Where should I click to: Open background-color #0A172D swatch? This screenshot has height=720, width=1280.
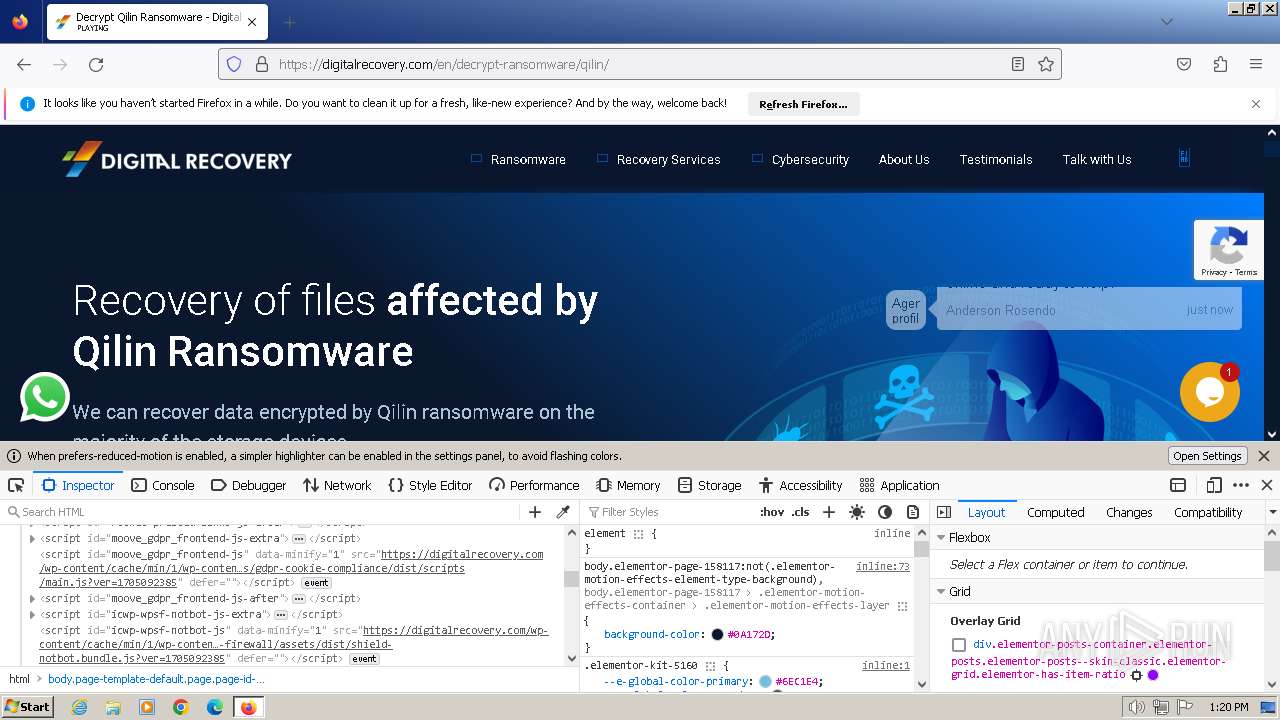click(x=717, y=634)
